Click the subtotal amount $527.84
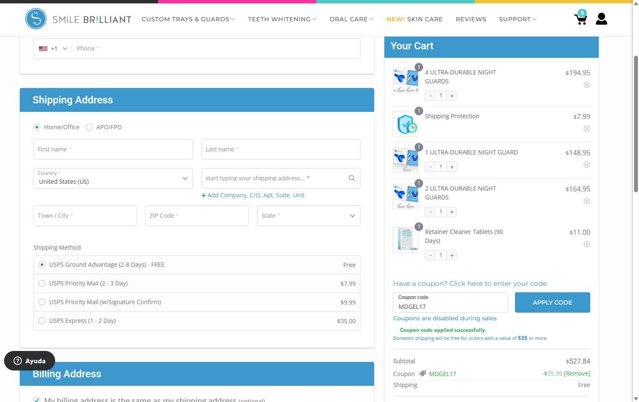 577,361
